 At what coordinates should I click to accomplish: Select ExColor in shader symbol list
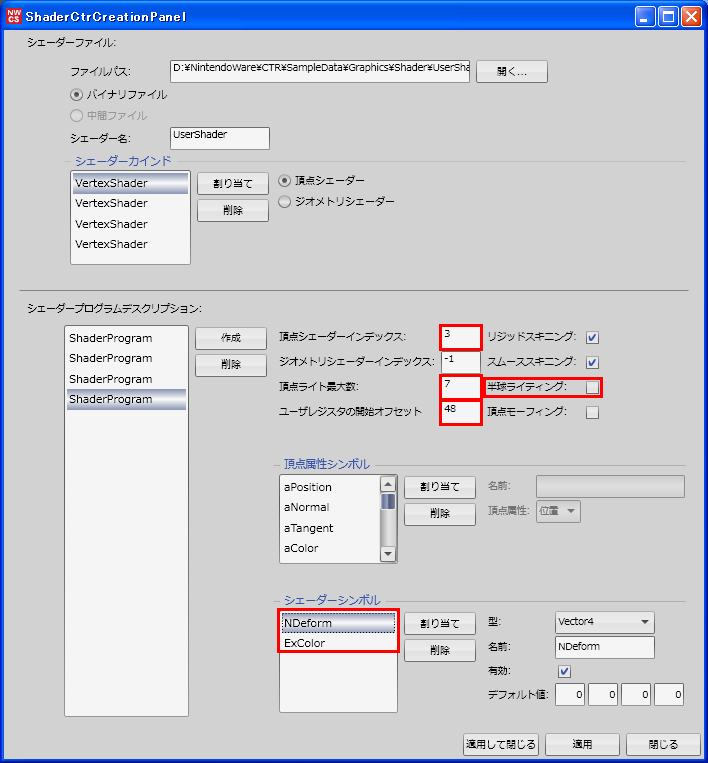305,643
